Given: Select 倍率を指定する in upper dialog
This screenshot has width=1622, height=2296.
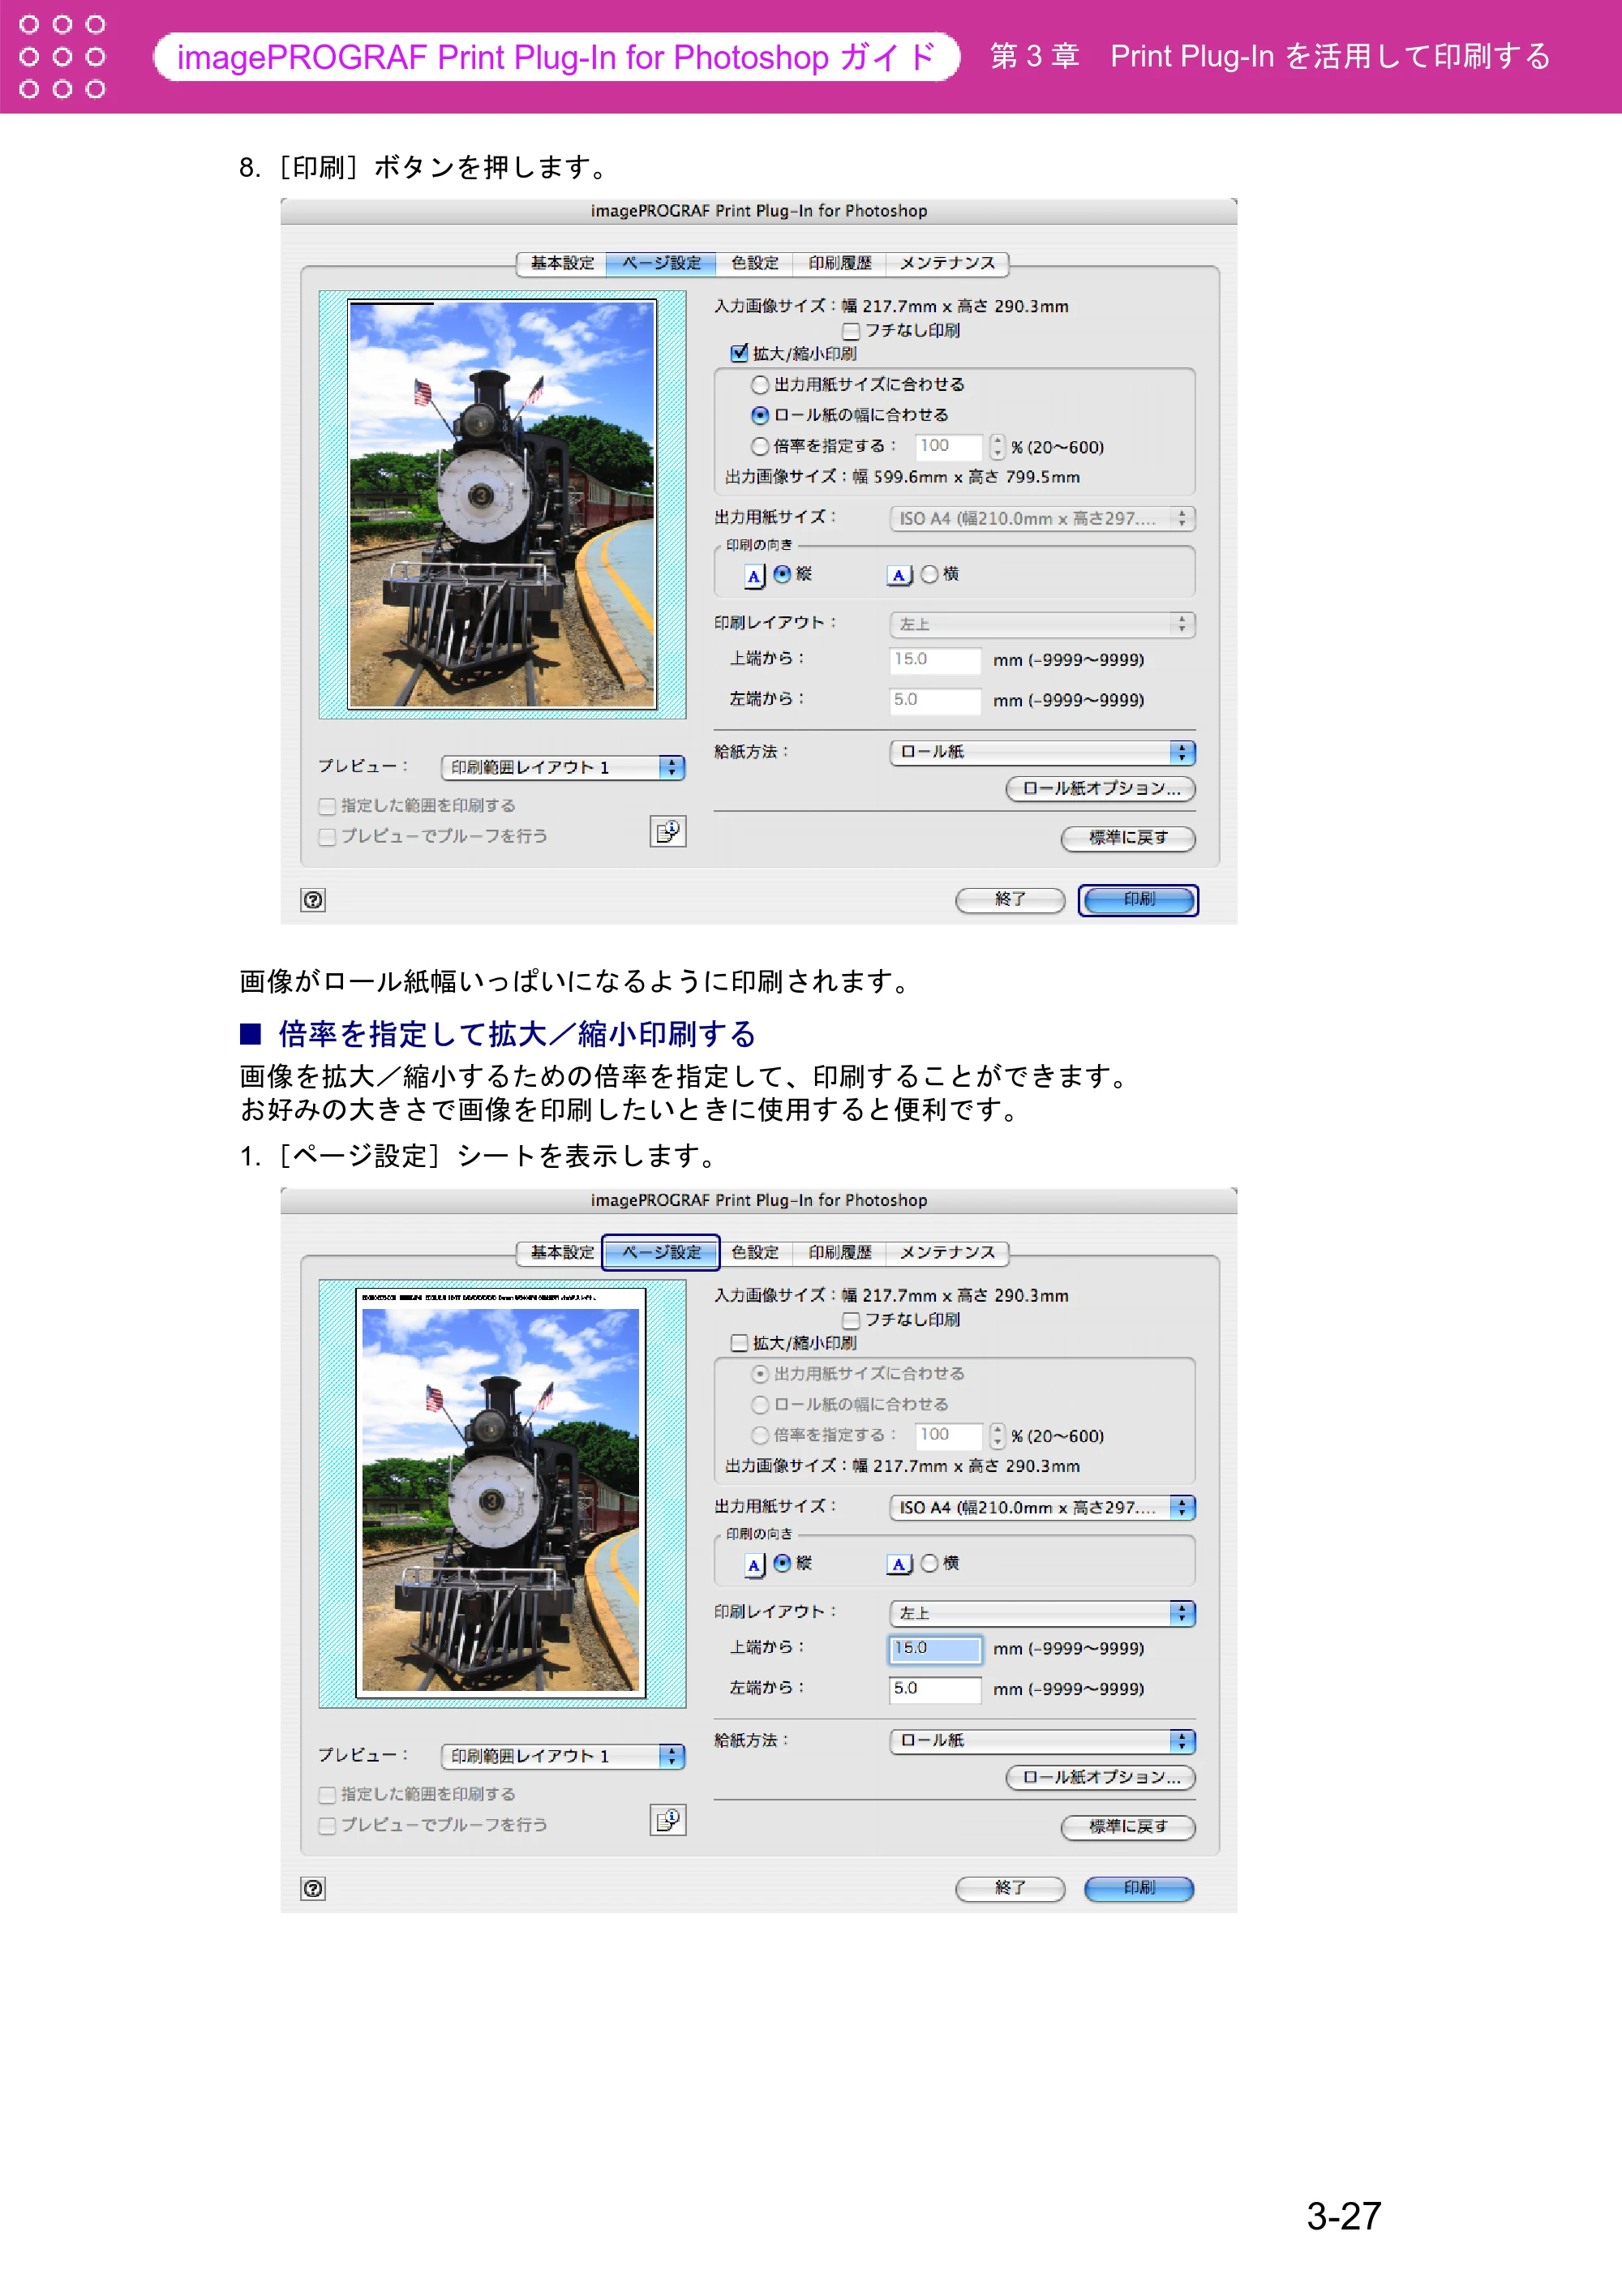Looking at the screenshot, I should tap(760, 446).
